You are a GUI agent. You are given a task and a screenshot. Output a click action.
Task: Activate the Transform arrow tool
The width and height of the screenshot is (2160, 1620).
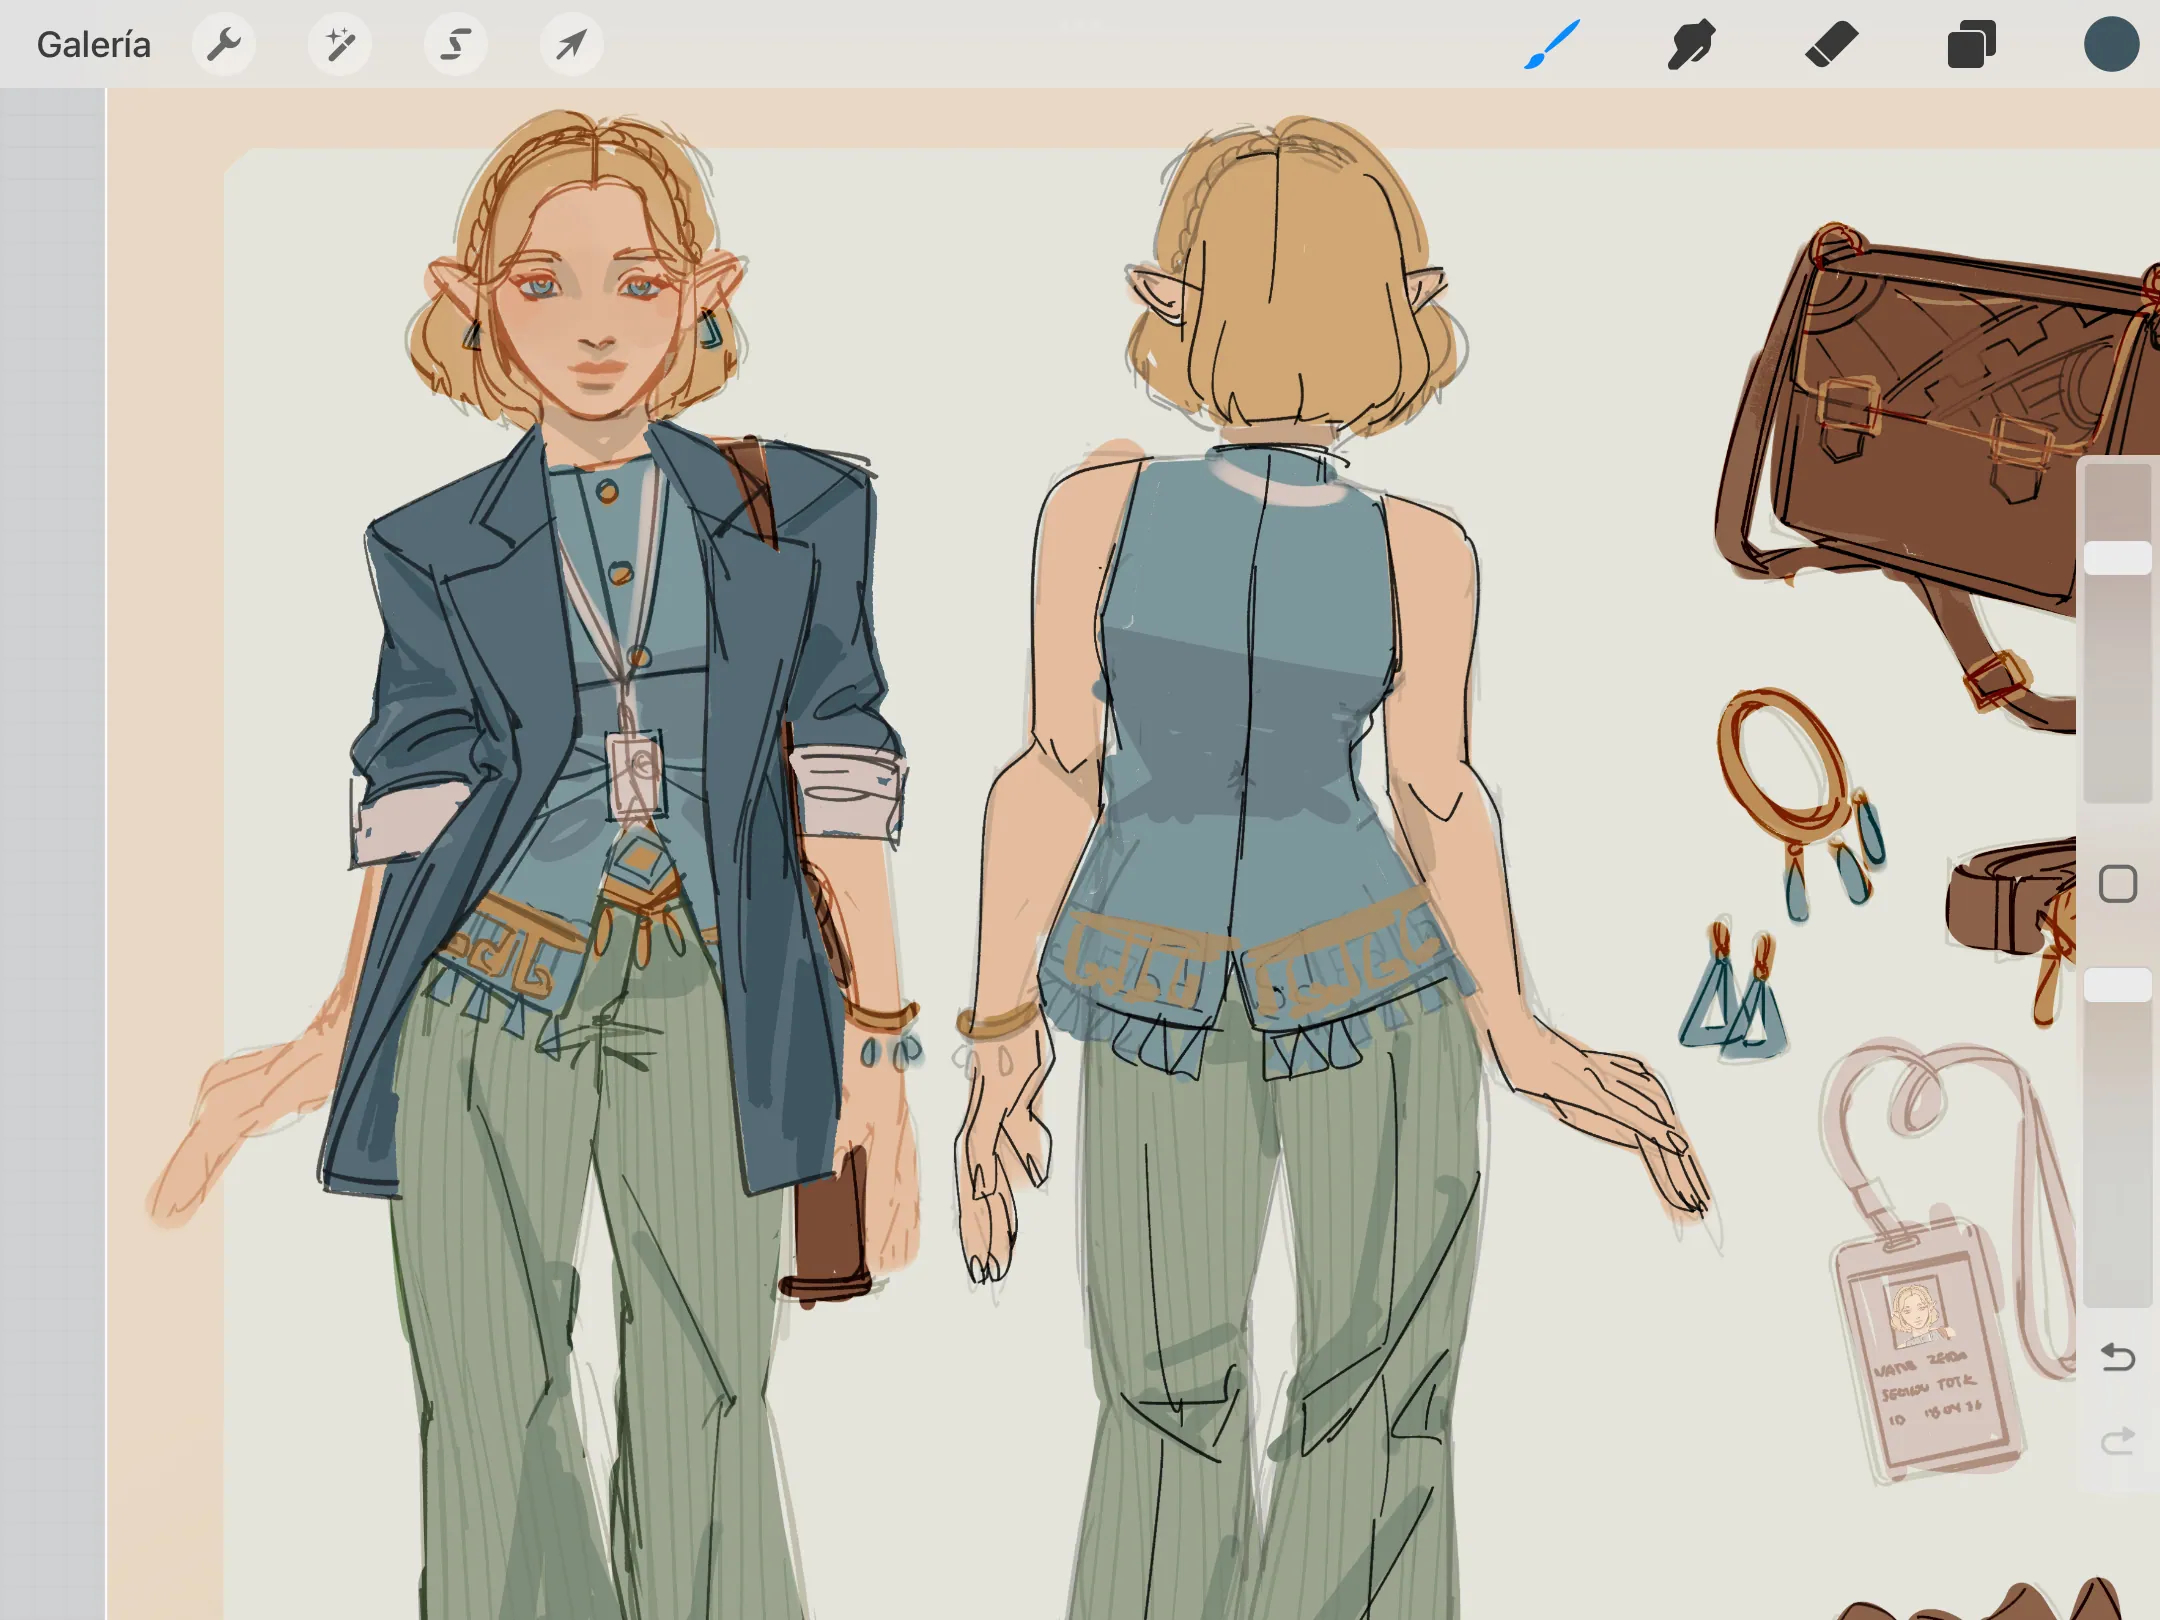(571, 45)
